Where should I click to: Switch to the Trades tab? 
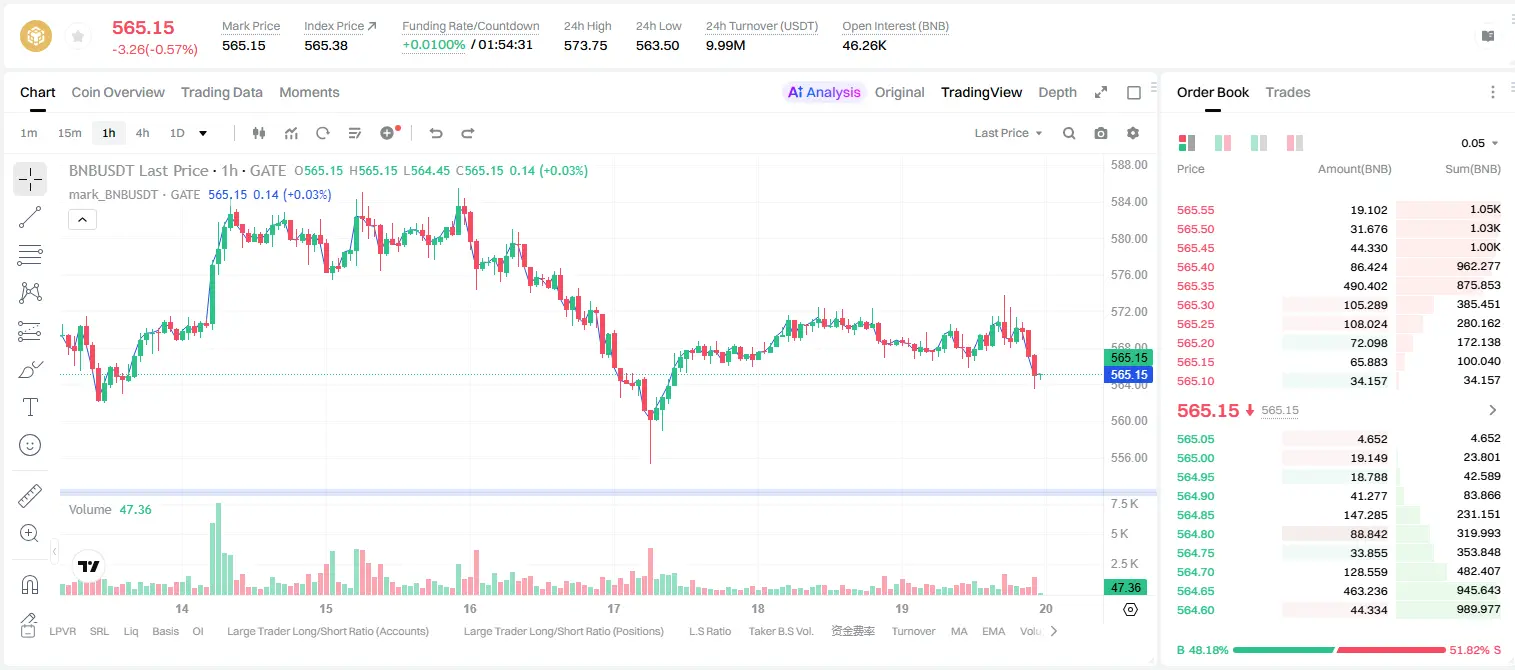[x=1287, y=92]
